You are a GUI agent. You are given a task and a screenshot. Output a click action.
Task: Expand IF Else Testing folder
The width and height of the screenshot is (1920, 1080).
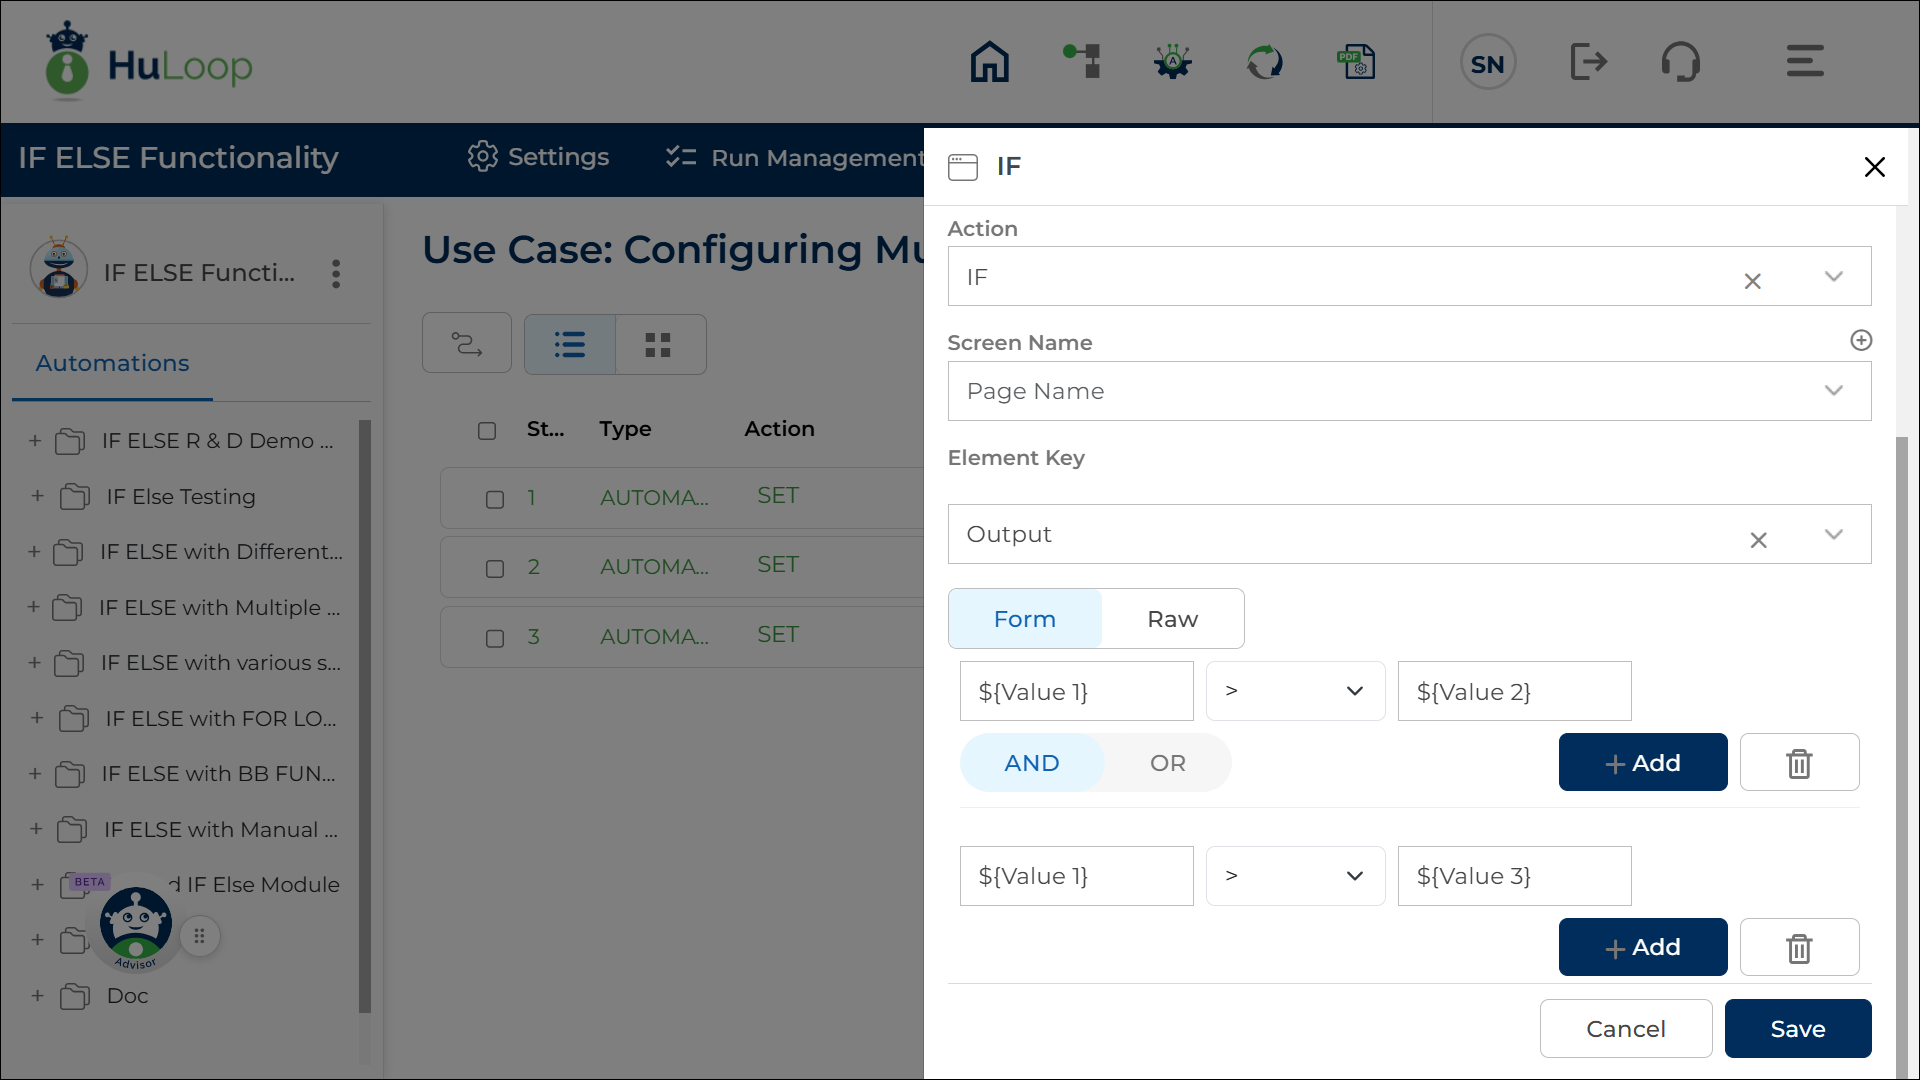pyautogui.click(x=37, y=496)
